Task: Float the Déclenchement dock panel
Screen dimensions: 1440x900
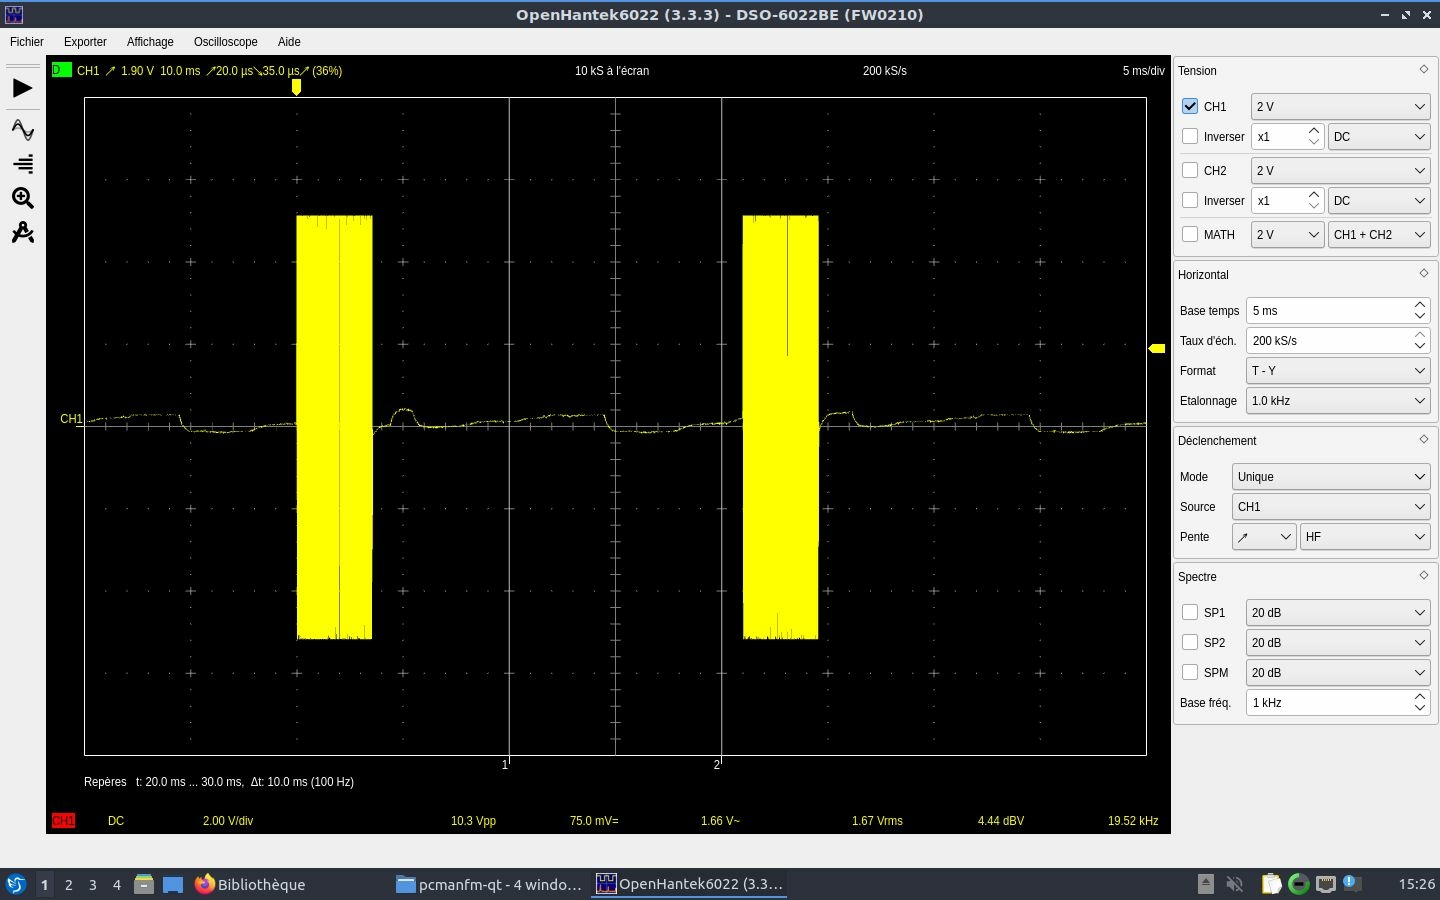Action: 1424,439
